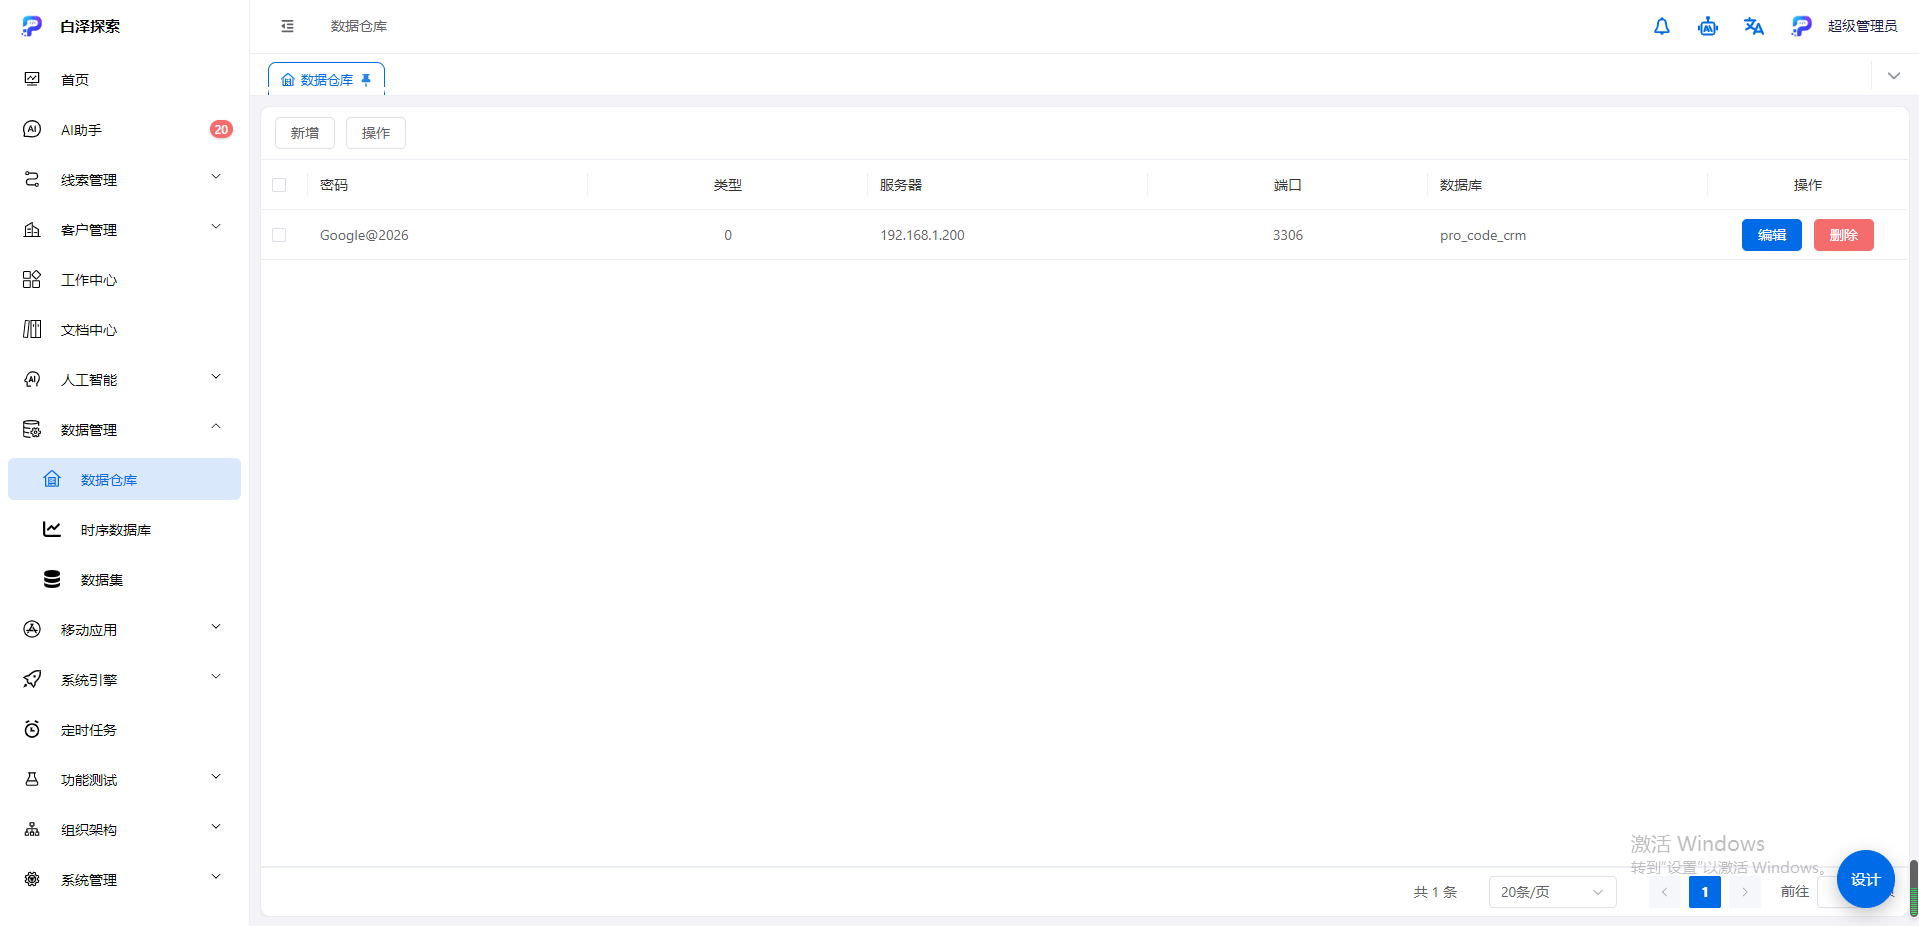Click the pin icon on 数据仓库 tab
The image size is (1919, 926).
(366, 80)
